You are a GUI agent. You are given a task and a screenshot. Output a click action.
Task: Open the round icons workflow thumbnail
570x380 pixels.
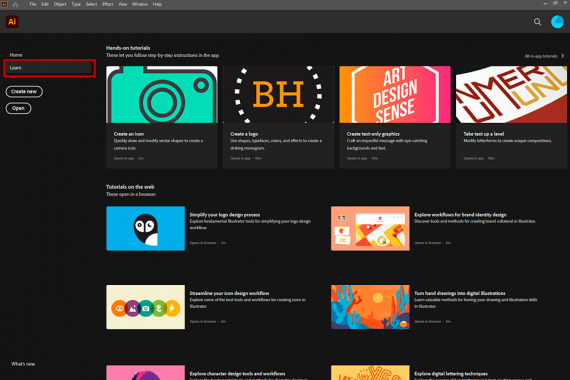145,307
